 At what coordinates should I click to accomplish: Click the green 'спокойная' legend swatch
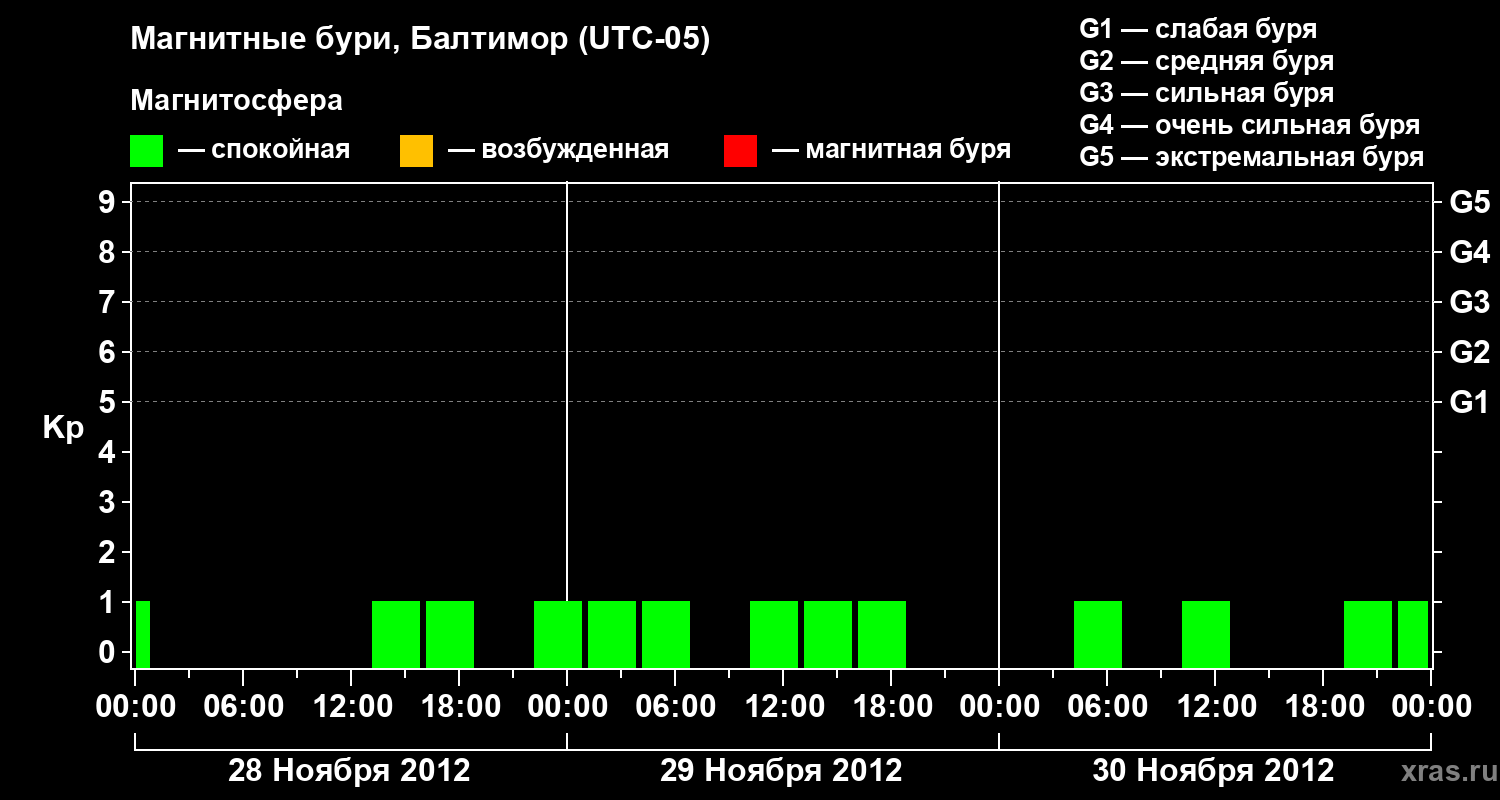pos(147,150)
